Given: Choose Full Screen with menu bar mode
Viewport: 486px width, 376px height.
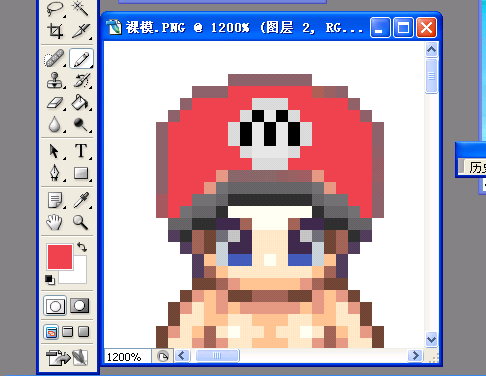Looking at the screenshot, I should click(x=68, y=332).
